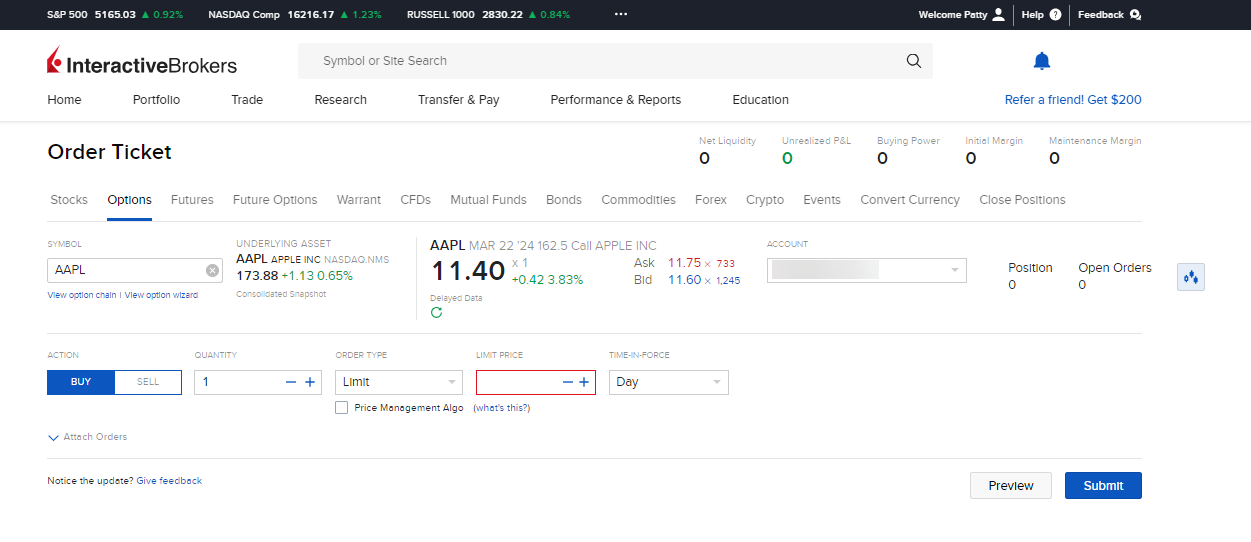Enable the Price Management Algo checkbox
The image size is (1251, 542).
click(x=342, y=408)
